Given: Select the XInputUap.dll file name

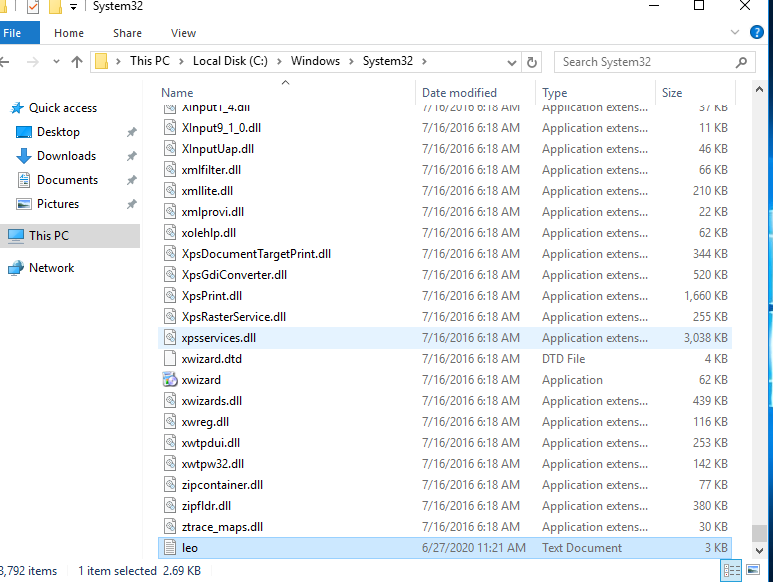Looking at the screenshot, I should 217,149.
